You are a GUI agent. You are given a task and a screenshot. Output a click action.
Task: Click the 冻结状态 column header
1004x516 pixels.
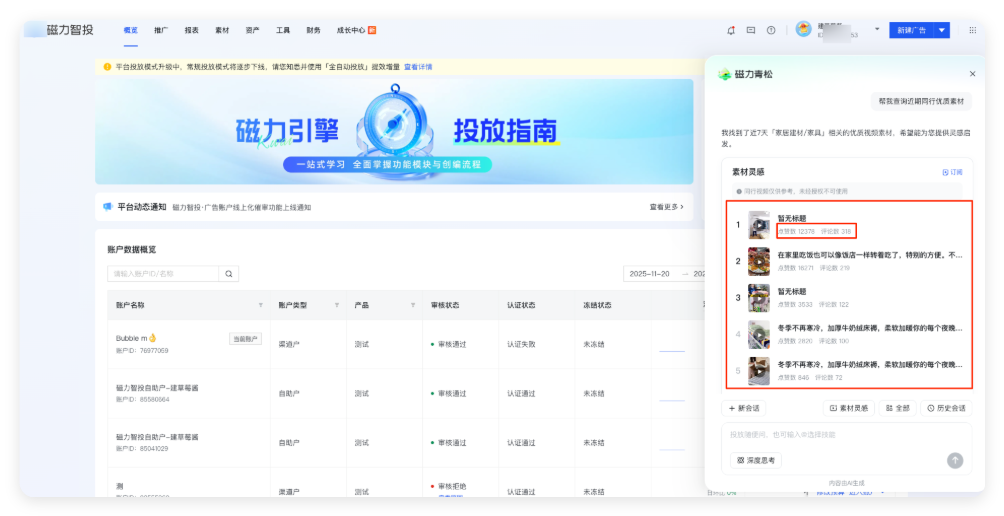point(597,305)
